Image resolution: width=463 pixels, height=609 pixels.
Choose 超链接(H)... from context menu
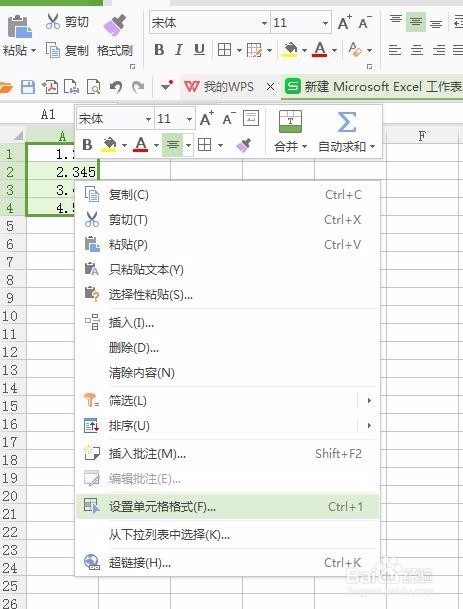click(x=227, y=562)
